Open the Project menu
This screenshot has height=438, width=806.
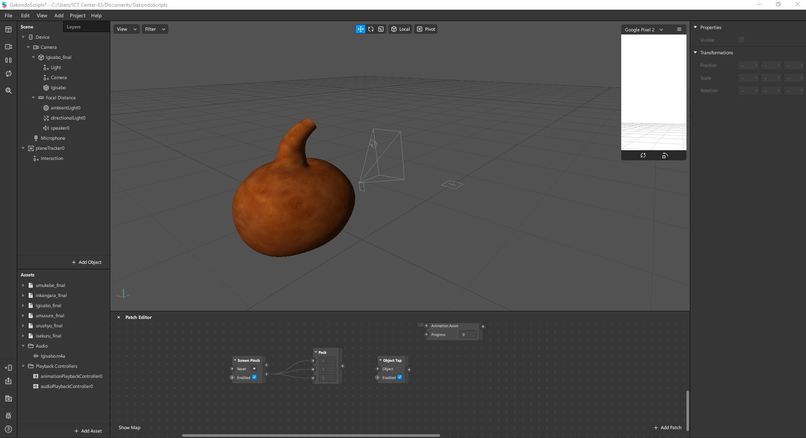77,15
